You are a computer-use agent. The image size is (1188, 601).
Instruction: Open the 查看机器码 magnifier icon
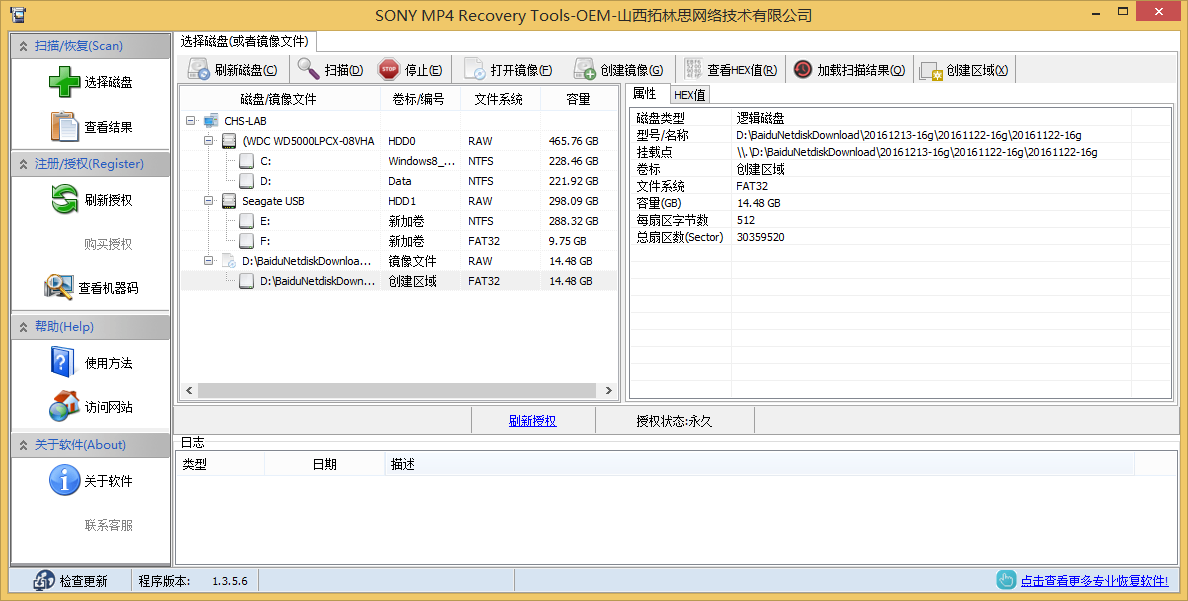[x=58, y=287]
